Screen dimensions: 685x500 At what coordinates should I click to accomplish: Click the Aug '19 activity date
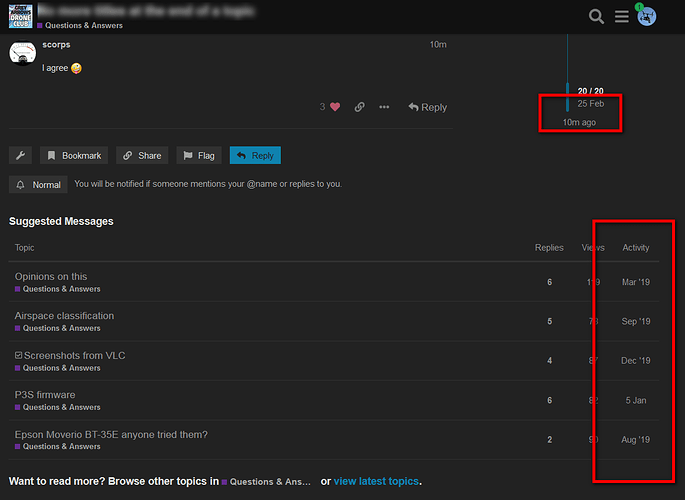[x=636, y=440]
